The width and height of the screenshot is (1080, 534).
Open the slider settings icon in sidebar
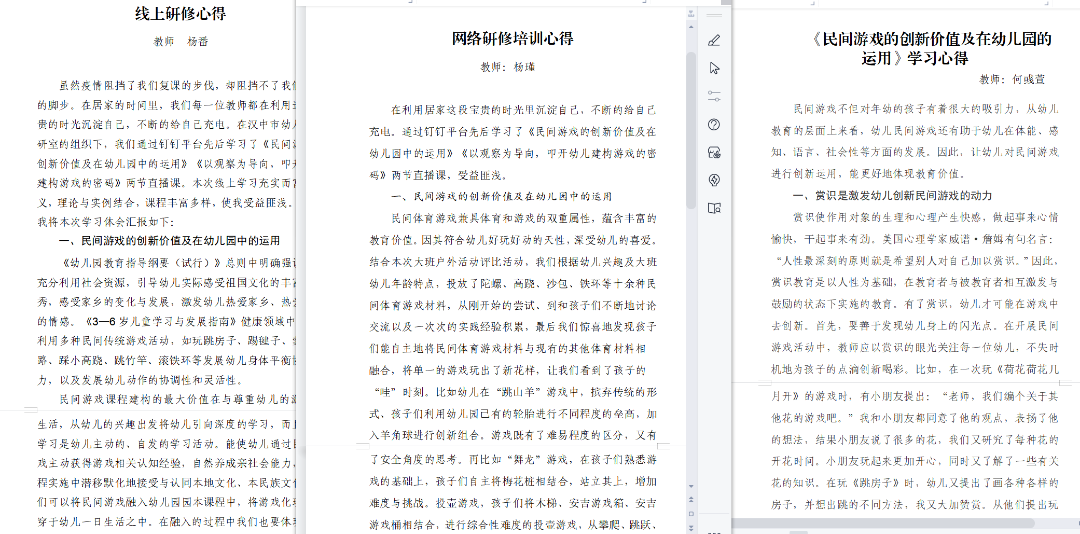click(714, 96)
